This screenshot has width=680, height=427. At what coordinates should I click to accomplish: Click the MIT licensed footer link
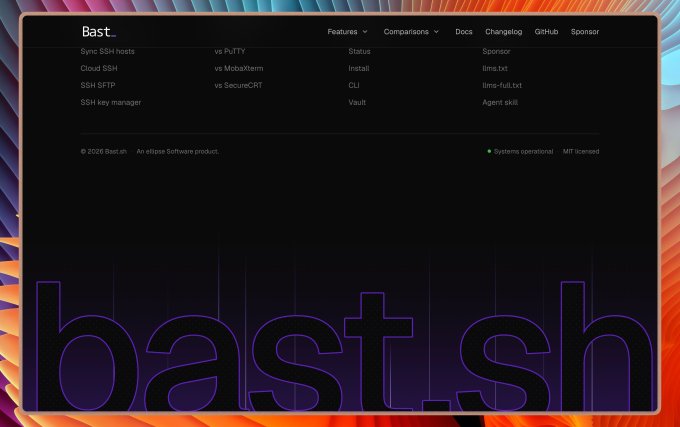click(581, 151)
